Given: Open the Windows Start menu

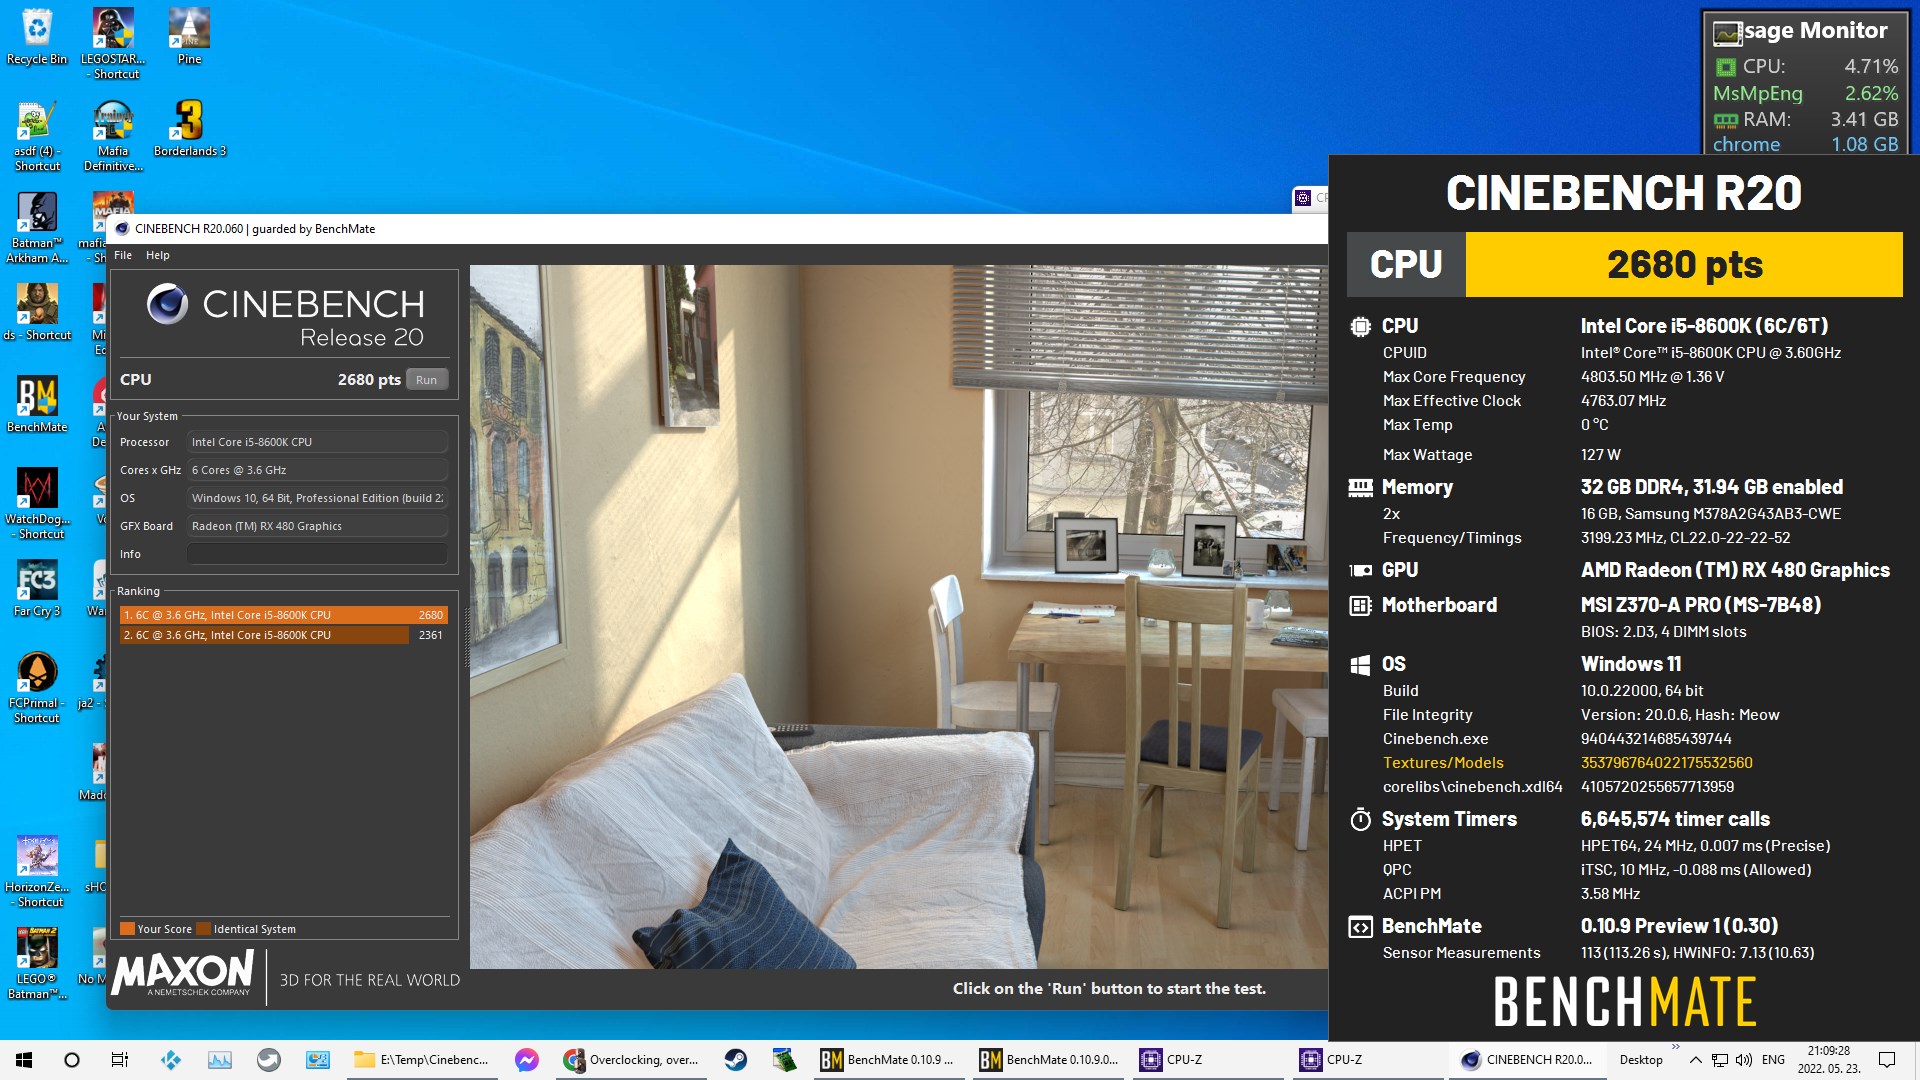Looking at the screenshot, I should [x=24, y=1060].
